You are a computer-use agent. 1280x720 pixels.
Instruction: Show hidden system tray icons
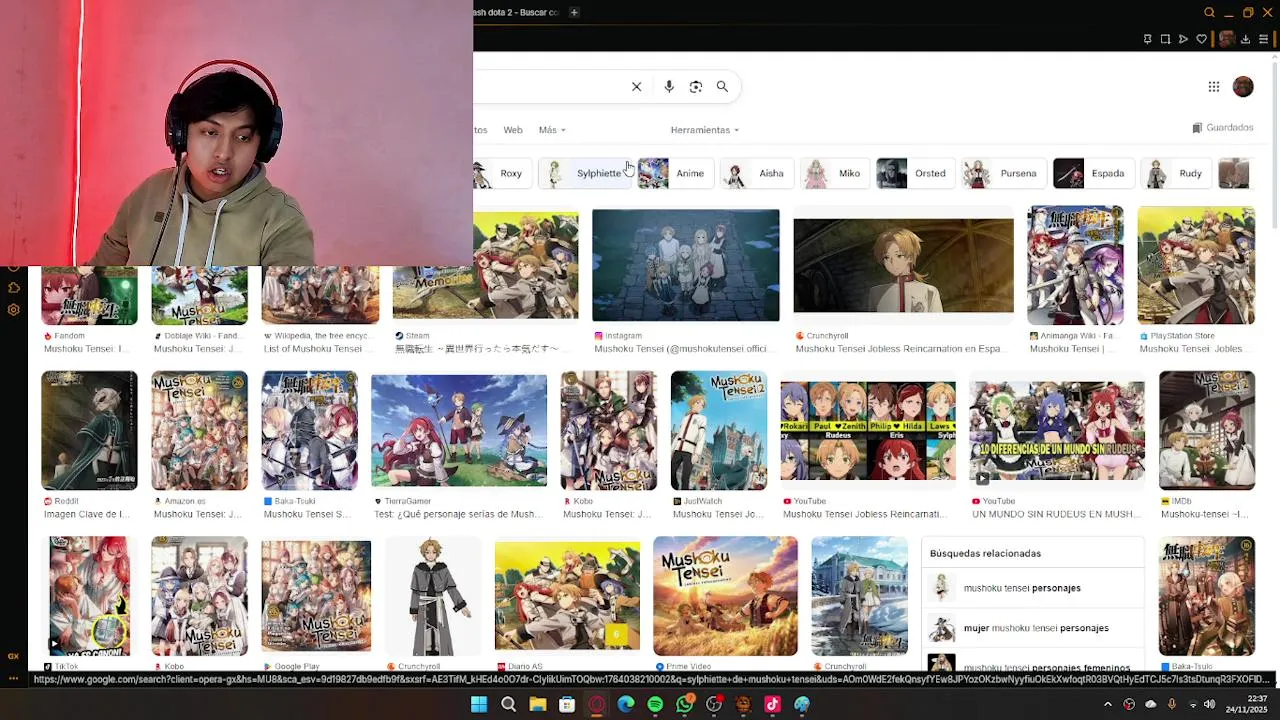coord(1107,704)
